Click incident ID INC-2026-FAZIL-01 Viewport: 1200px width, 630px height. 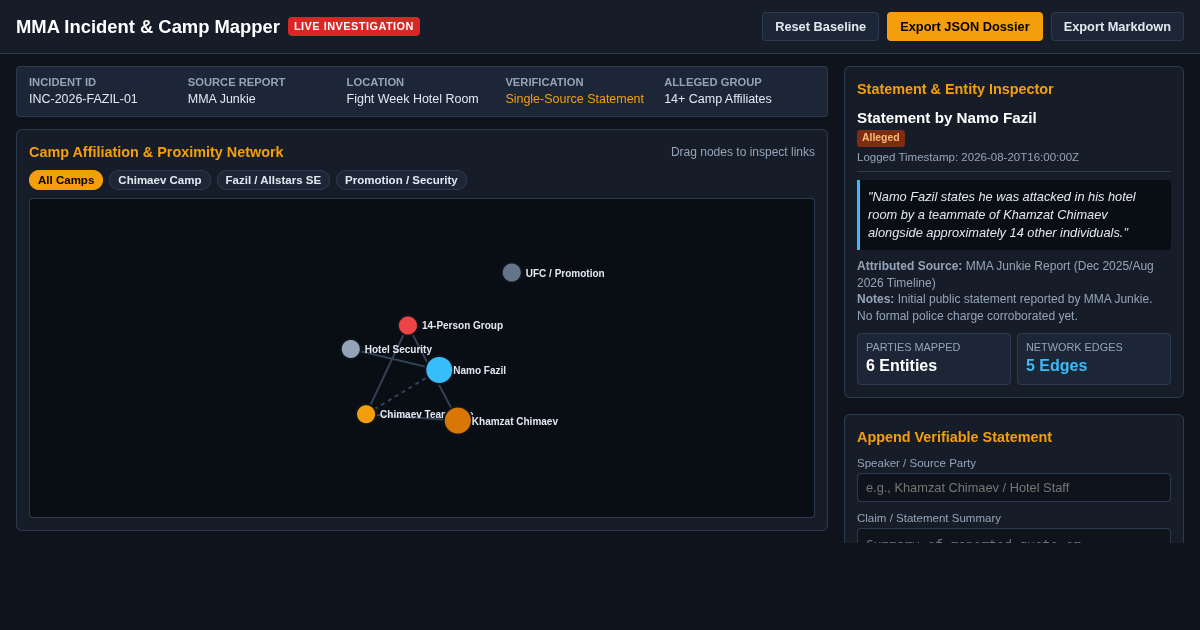coord(83,99)
